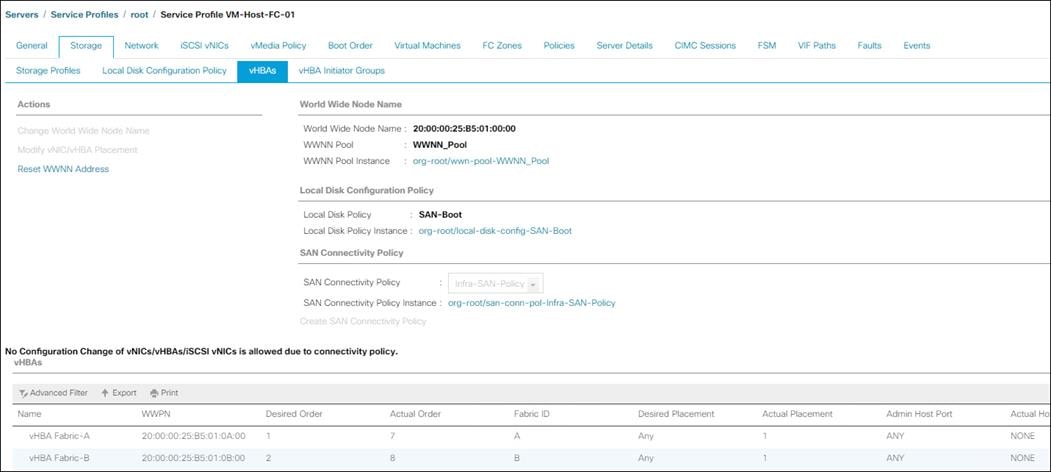Click the Advanced Filter funnel icon
1051x472 pixels.
pos(23,393)
